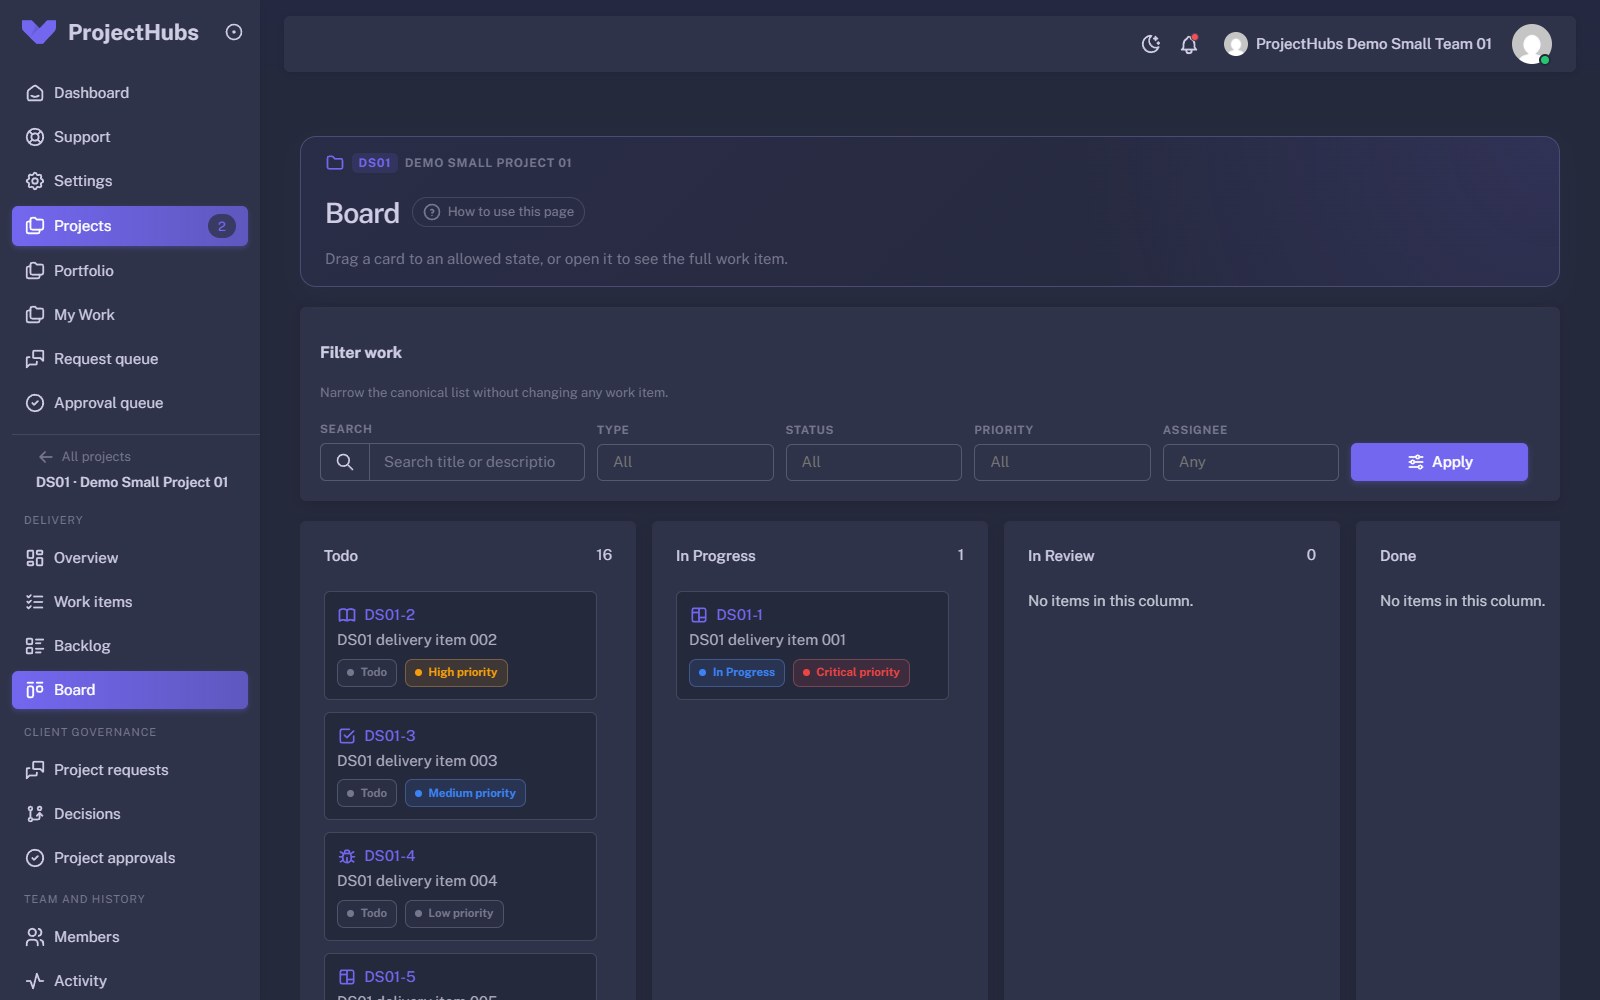Open the Priority filter dropdown
The image size is (1600, 1000).
(1062, 462)
